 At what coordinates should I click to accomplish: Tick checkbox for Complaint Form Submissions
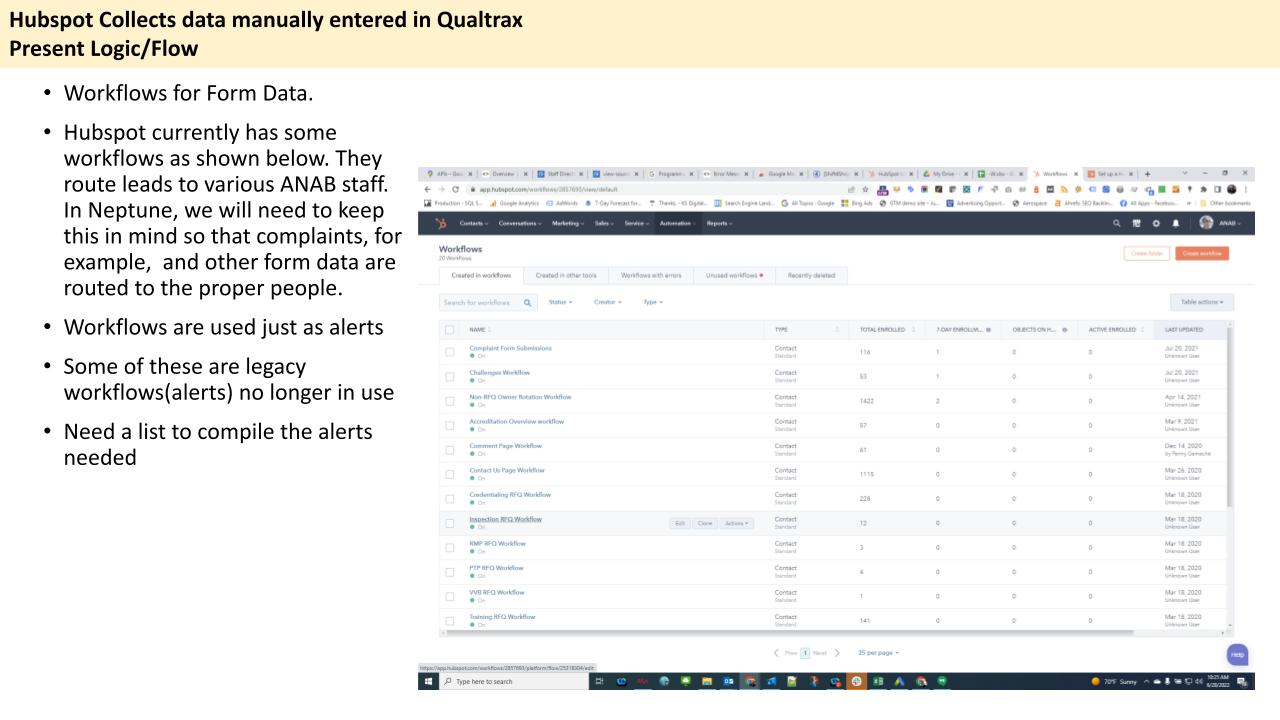pos(449,352)
